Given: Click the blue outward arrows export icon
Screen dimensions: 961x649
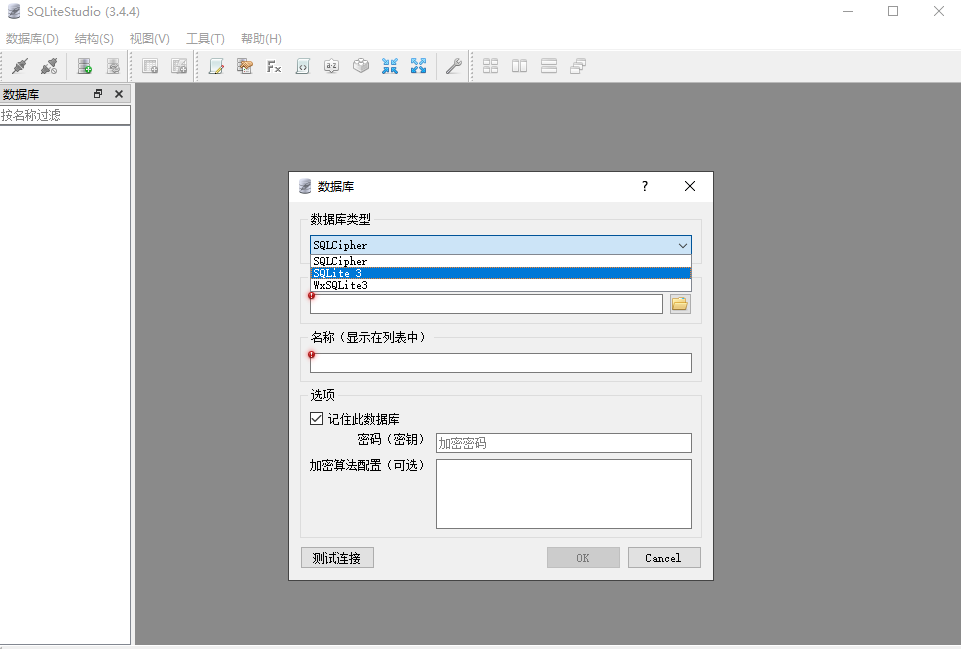Looking at the screenshot, I should tap(419, 66).
